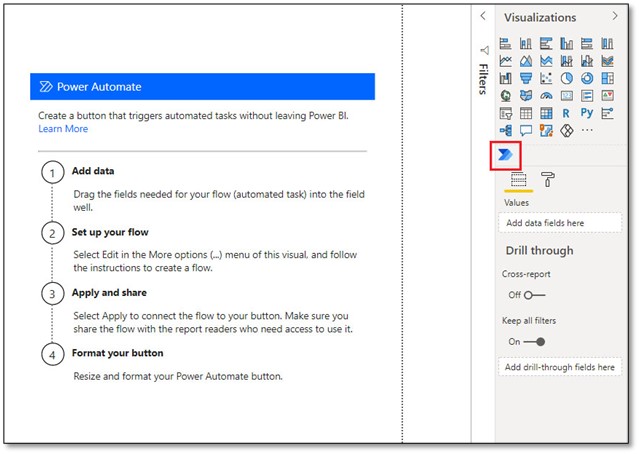This screenshot has height=454, width=639.
Task: Open the Learn More link
Action: point(63,129)
